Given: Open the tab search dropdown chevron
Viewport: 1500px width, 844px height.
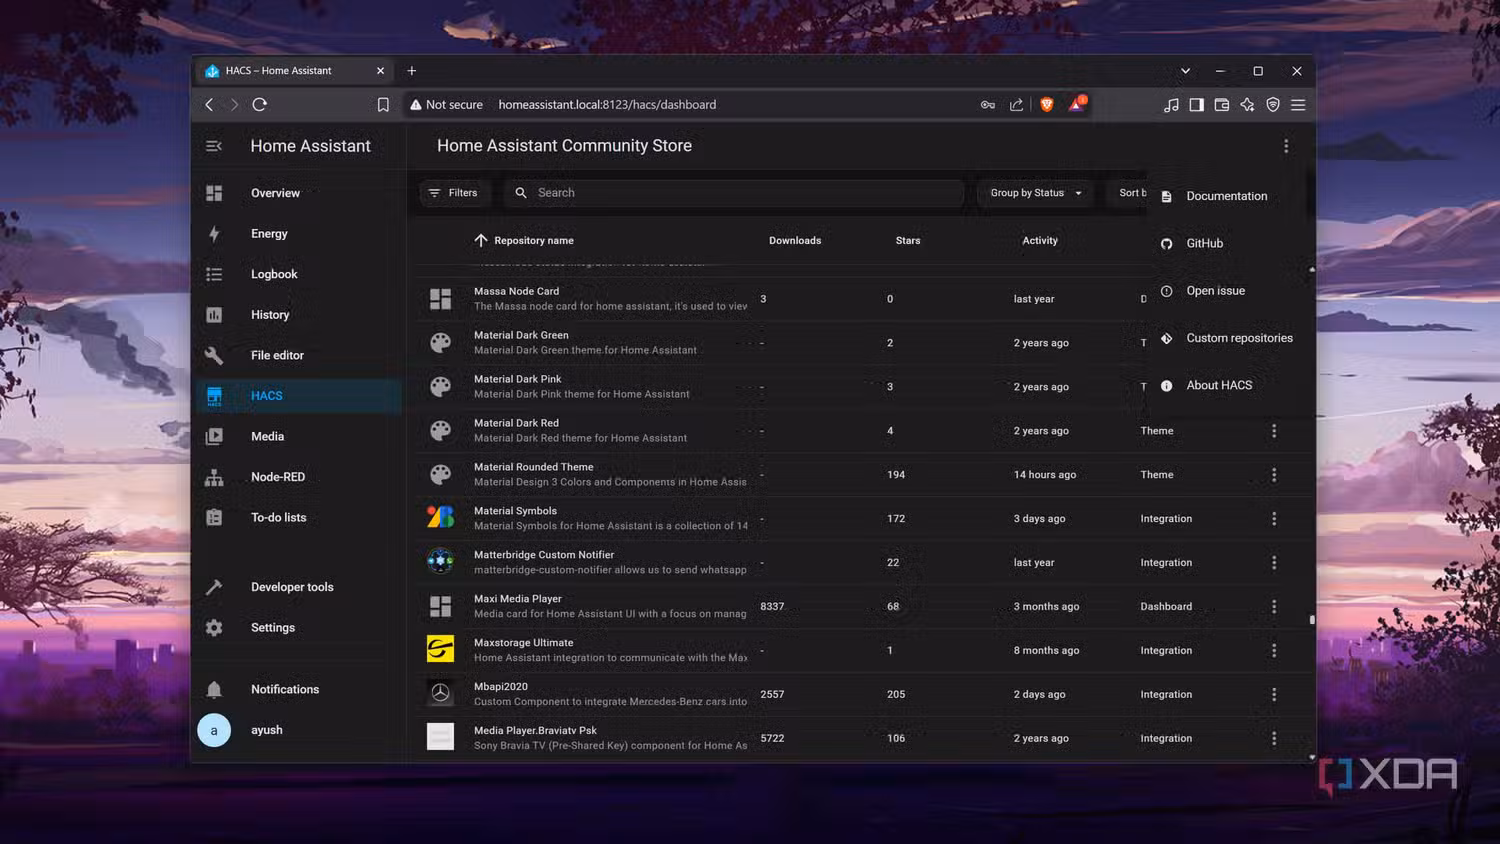Looking at the screenshot, I should (1185, 71).
